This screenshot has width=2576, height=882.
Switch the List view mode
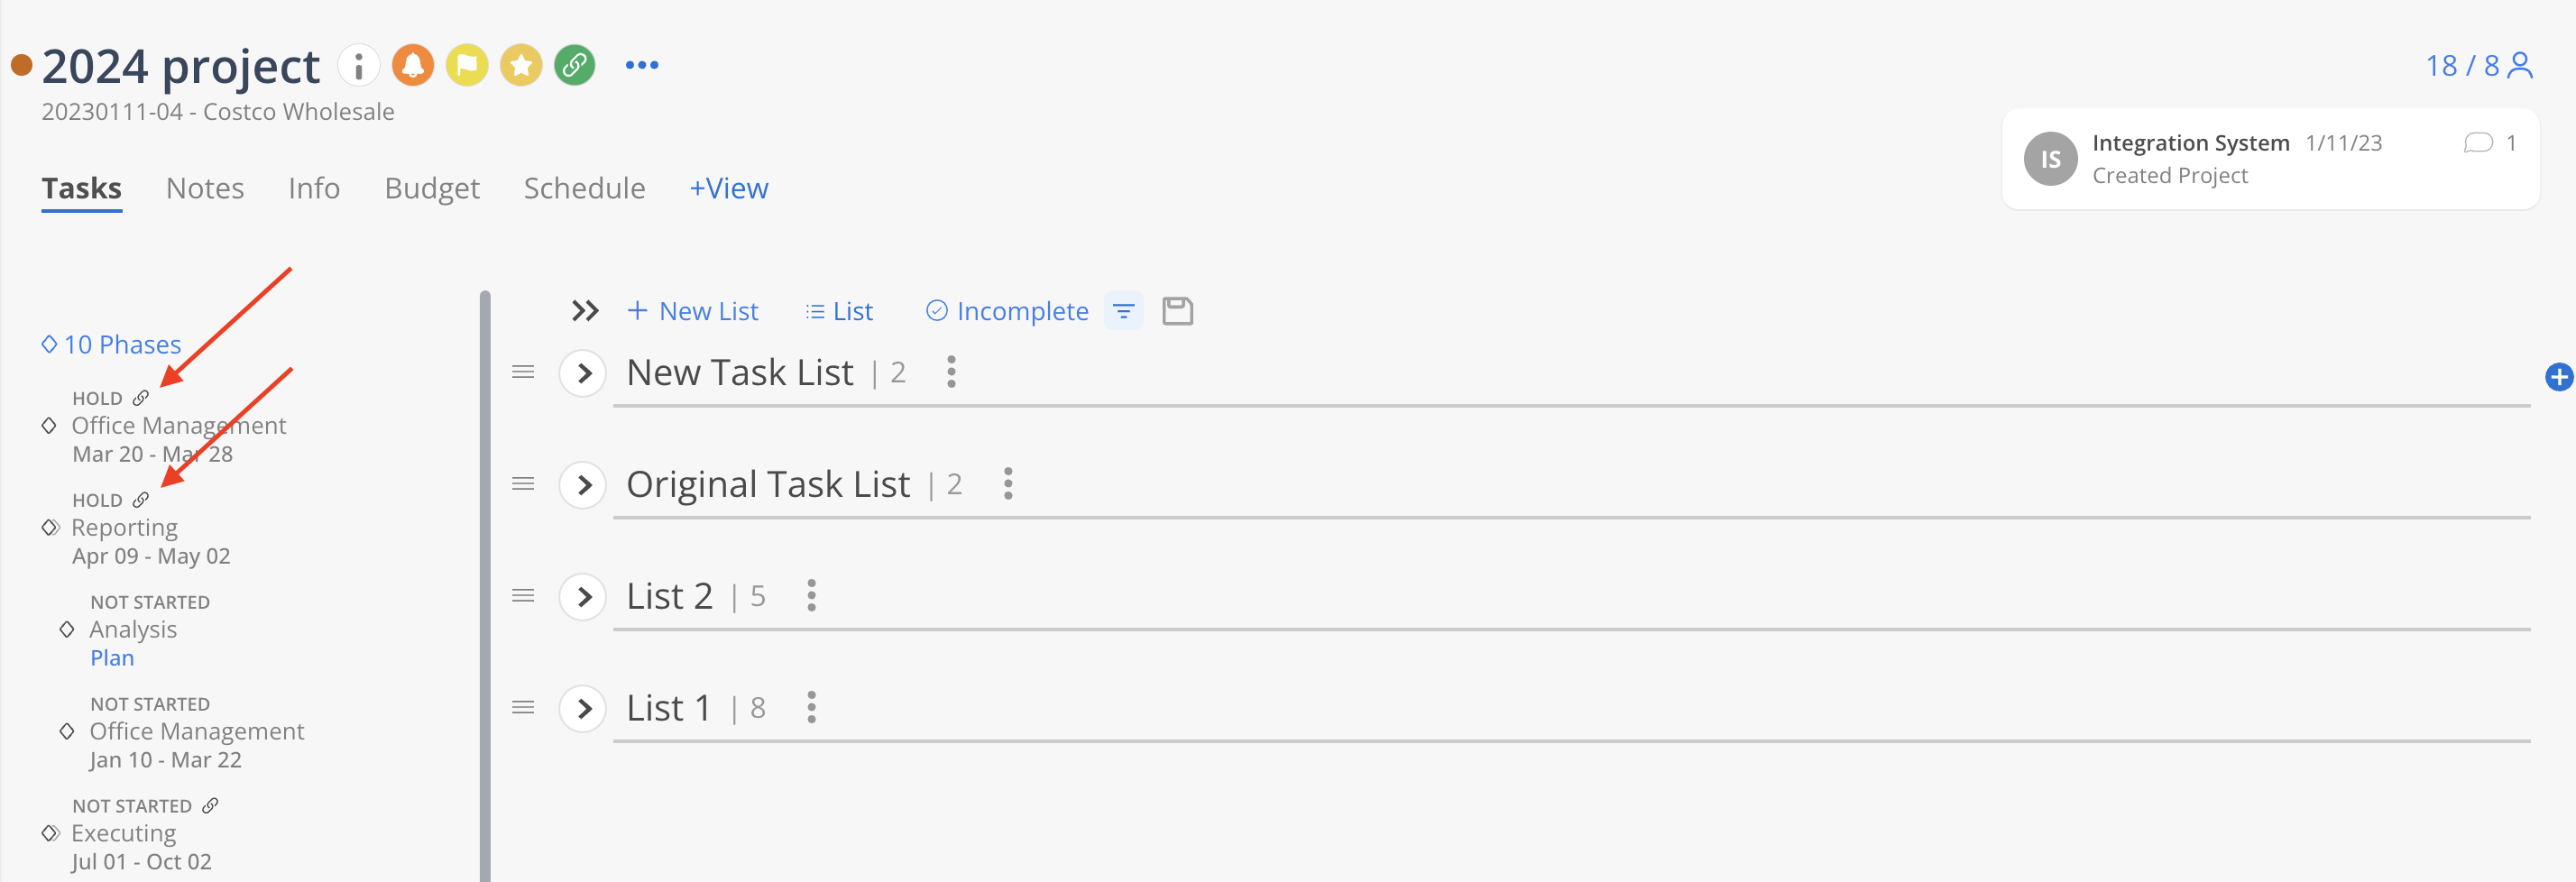(840, 311)
